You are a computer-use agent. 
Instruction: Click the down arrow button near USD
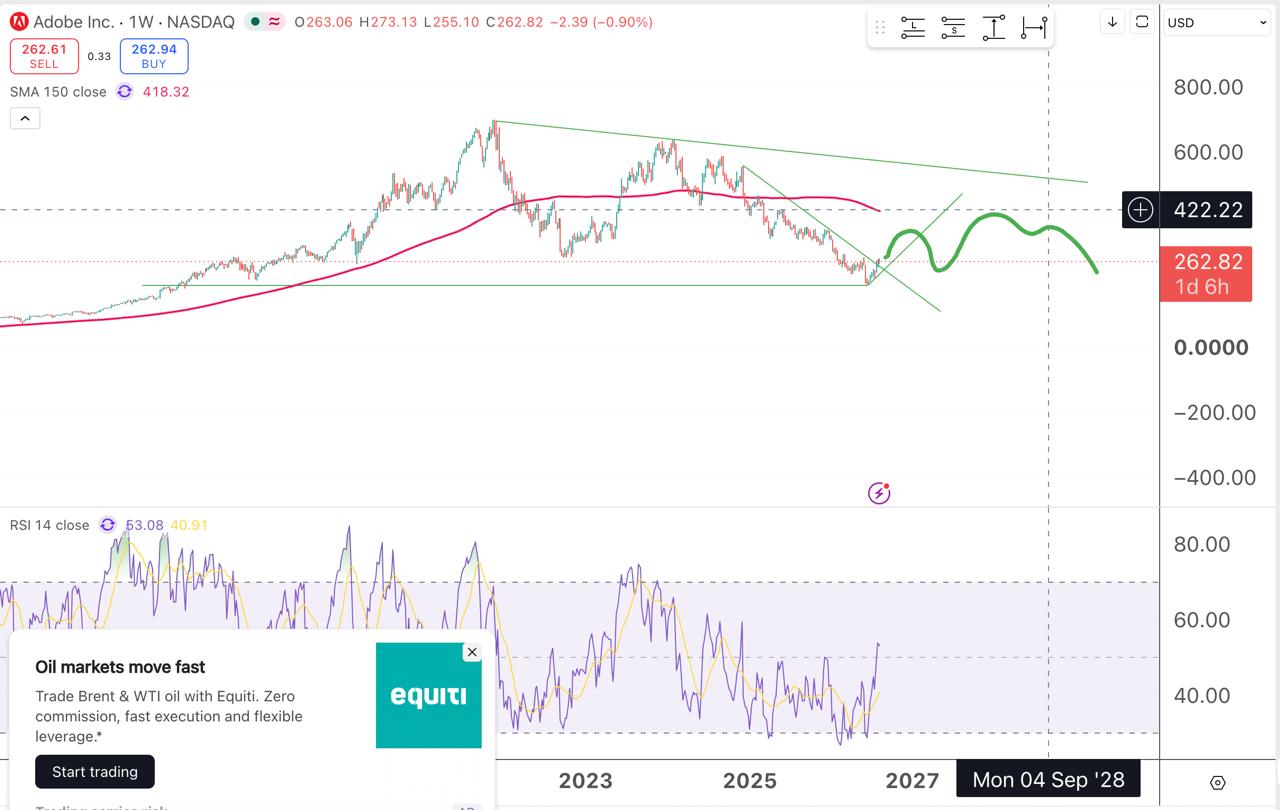click(1112, 22)
